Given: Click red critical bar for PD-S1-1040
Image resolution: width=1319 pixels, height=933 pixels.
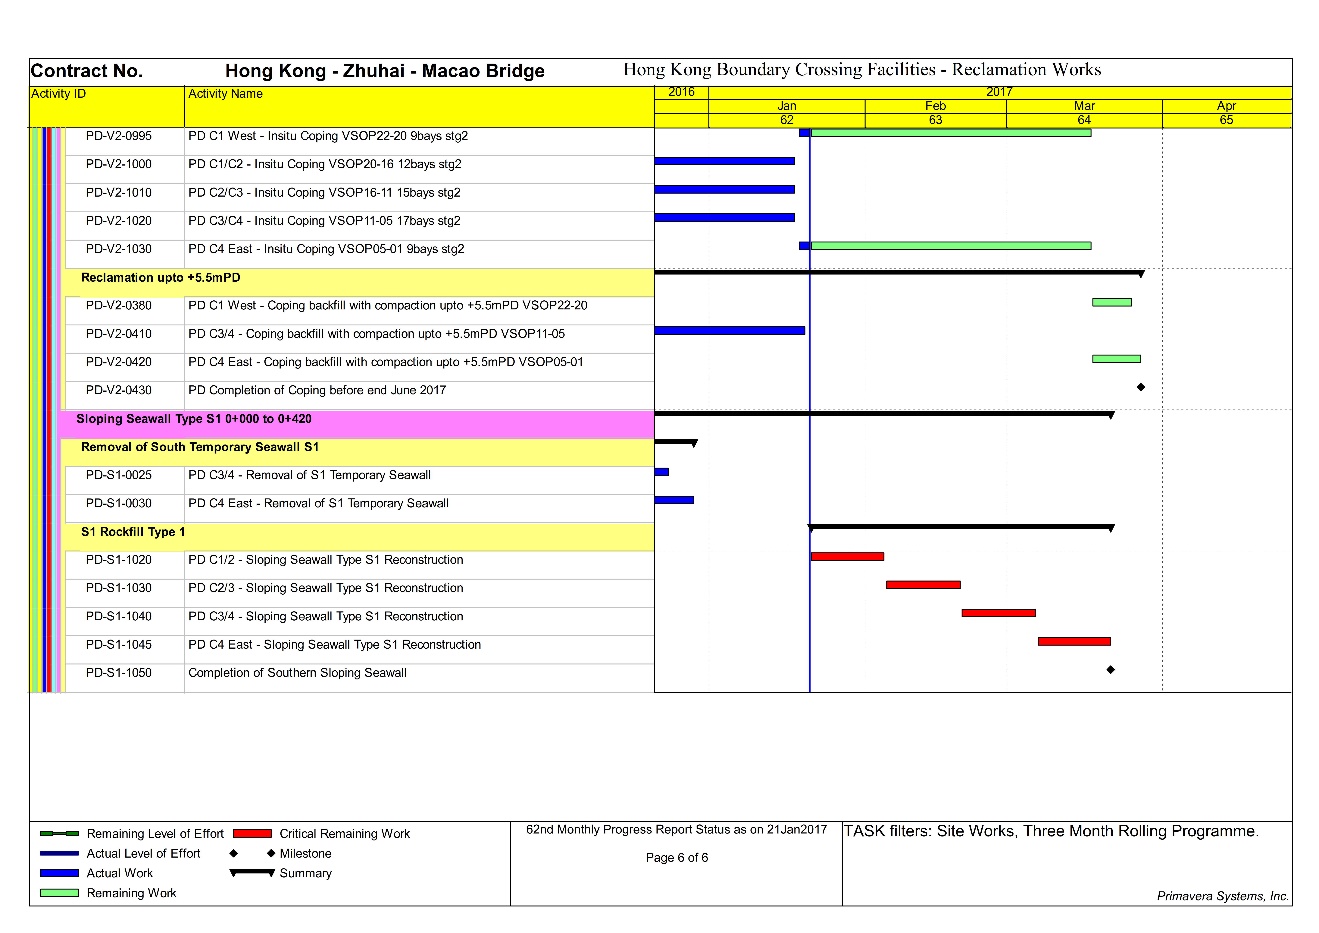Looking at the screenshot, I should (999, 613).
